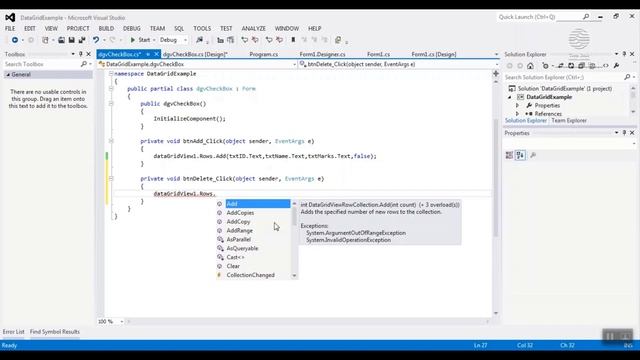Click Properties wrench icon in Solution Explorer toolbar

(x=616, y=66)
